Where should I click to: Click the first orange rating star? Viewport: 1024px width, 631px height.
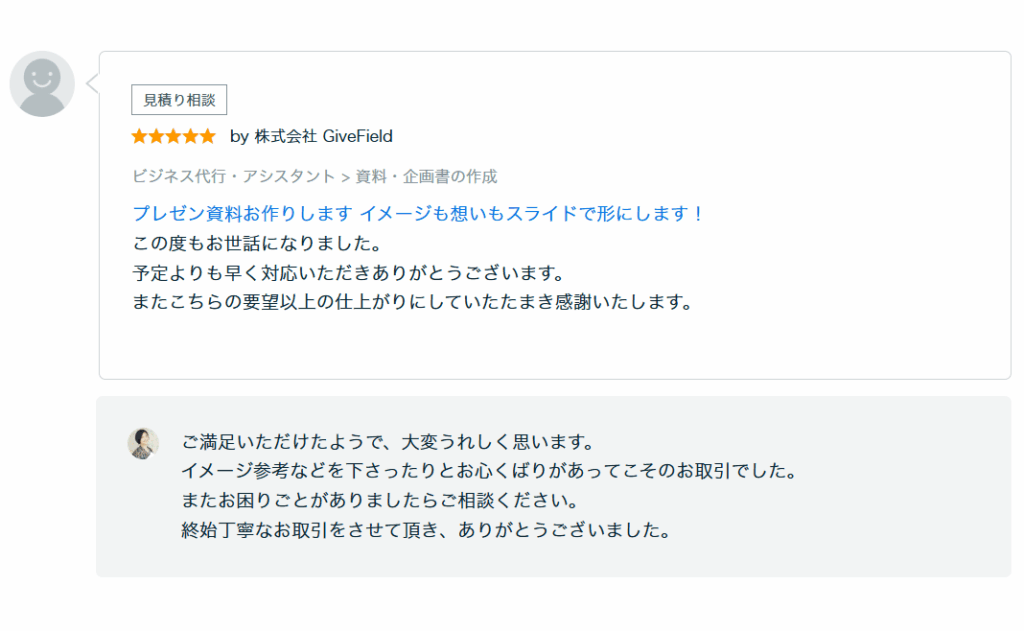[139, 137]
